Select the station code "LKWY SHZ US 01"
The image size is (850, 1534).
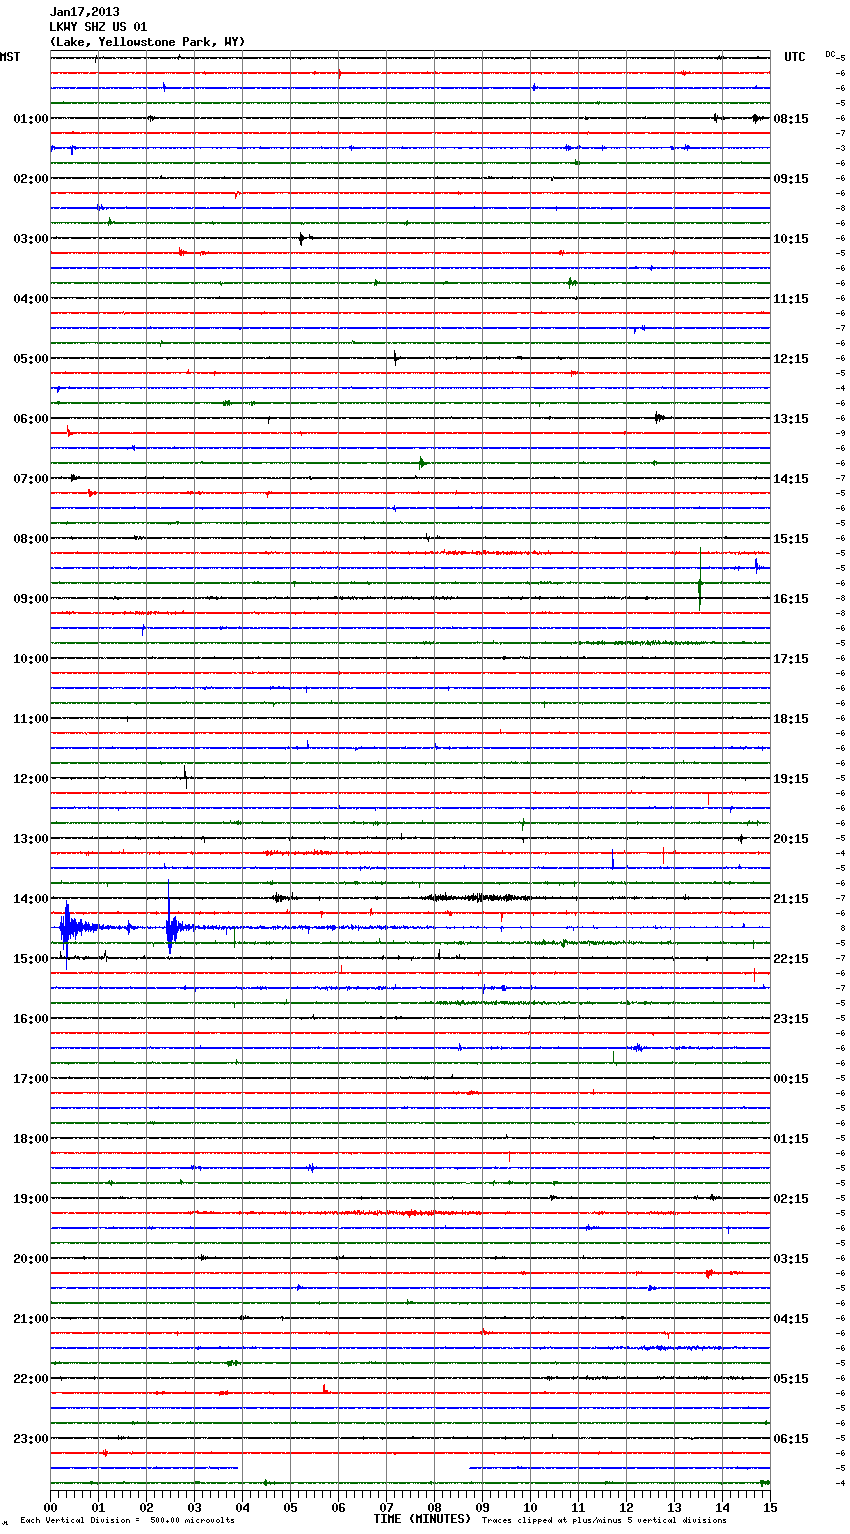(98, 27)
